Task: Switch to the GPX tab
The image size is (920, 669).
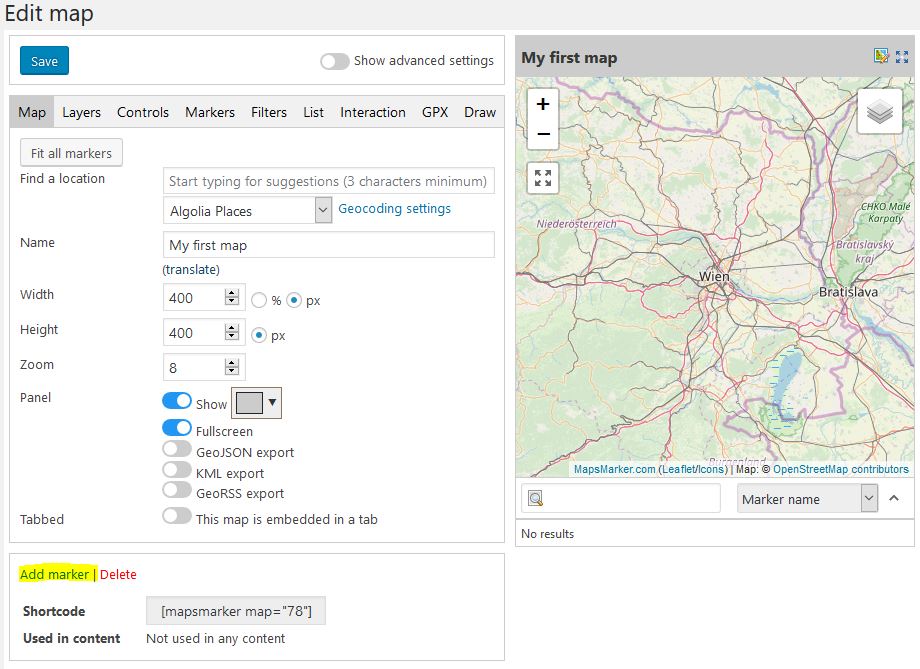Action: click(435, 112)
